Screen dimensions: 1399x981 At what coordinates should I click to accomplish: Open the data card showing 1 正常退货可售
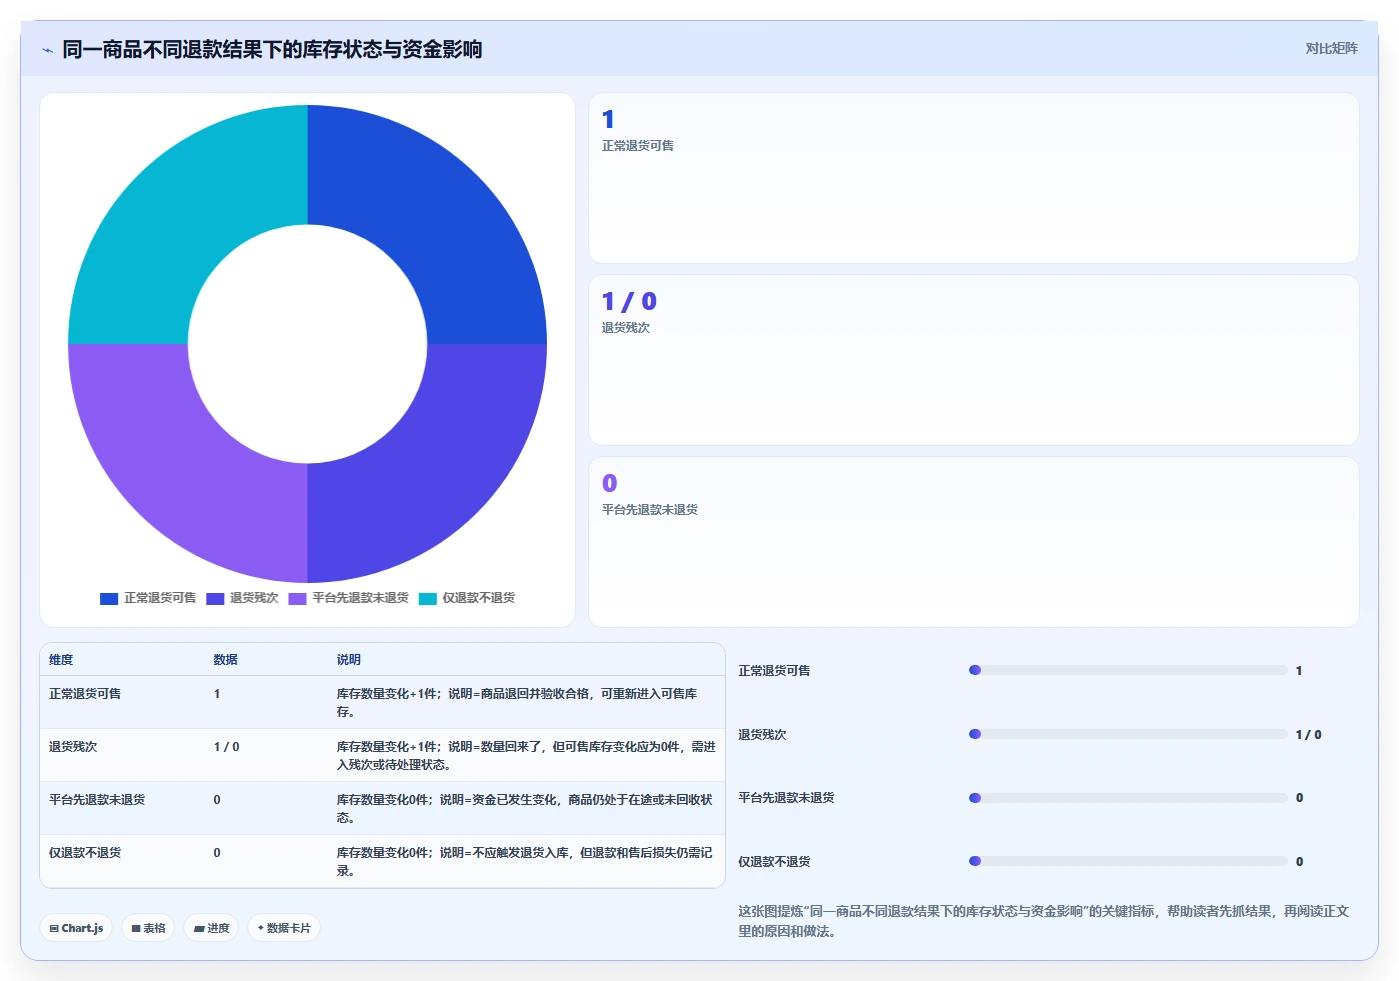973,178
